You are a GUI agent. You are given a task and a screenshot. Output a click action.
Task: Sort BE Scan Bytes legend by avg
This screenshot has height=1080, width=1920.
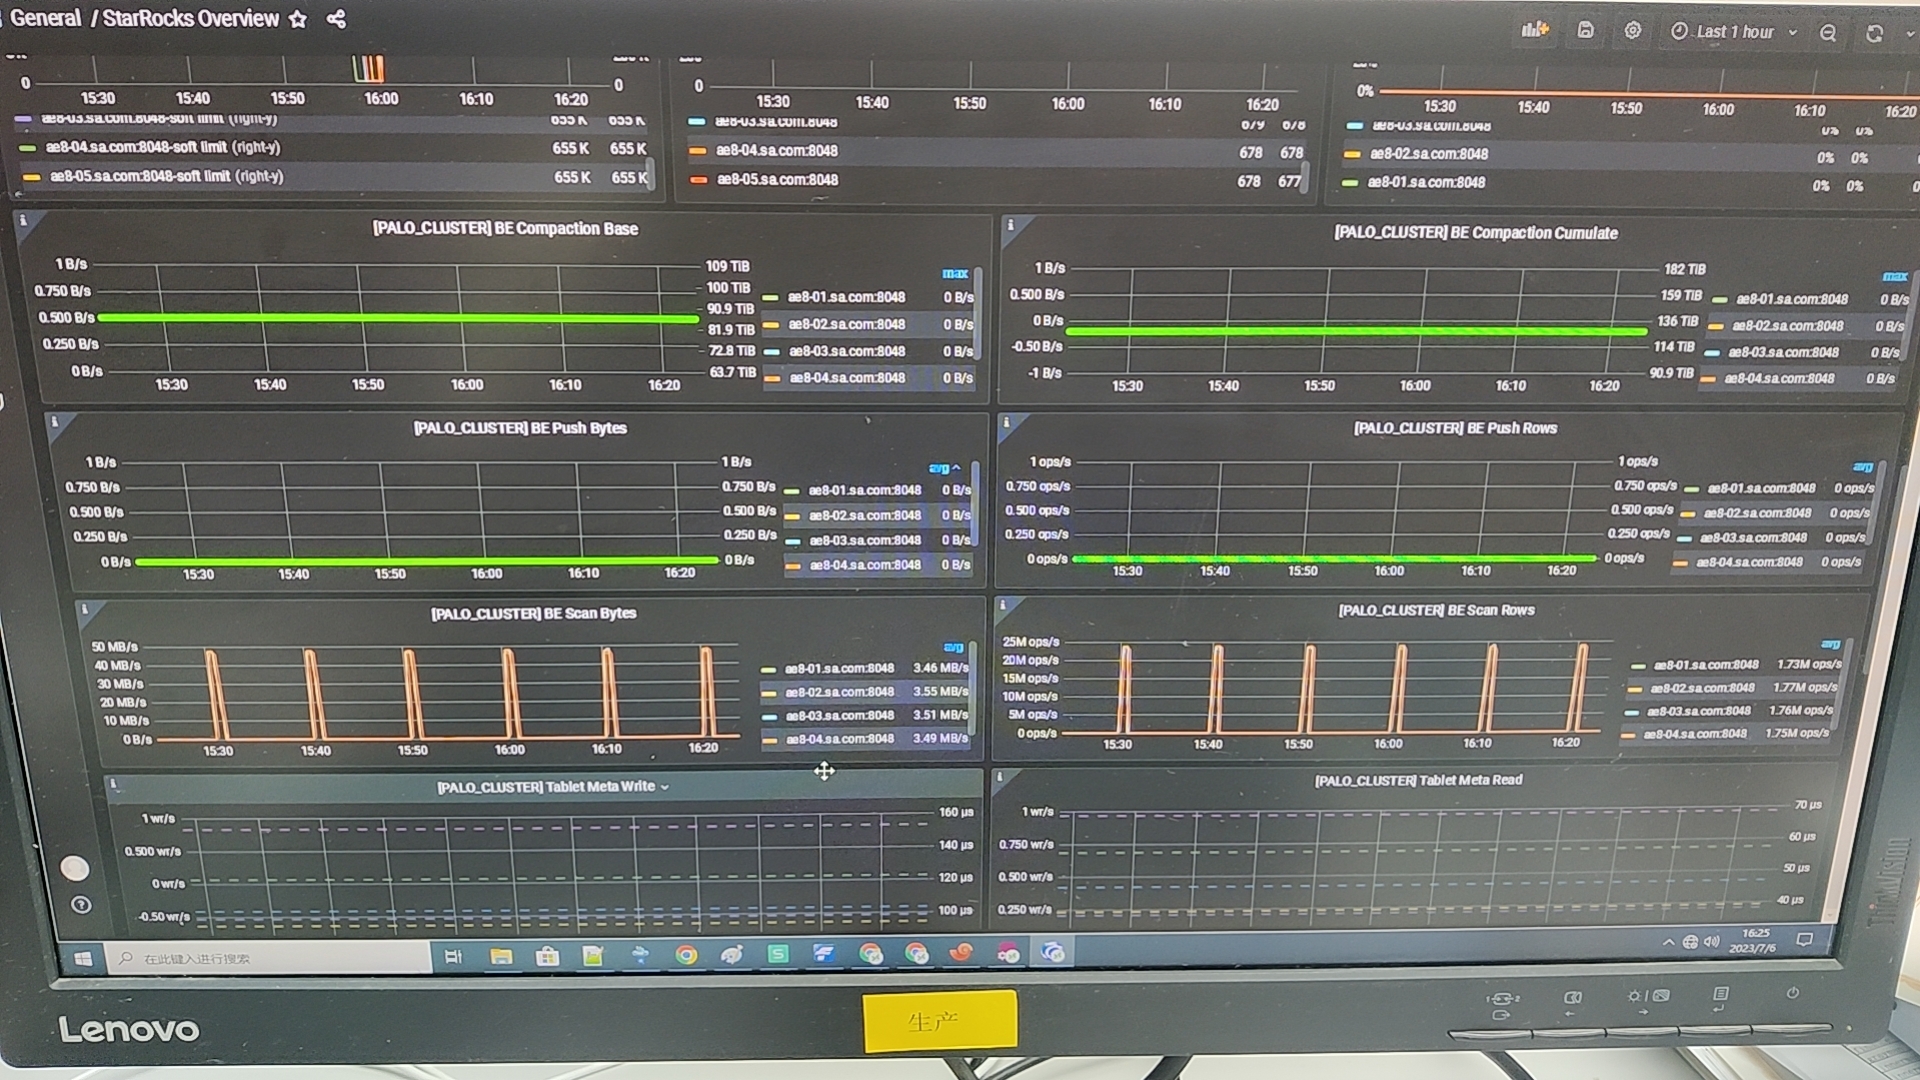click(954, 647)
